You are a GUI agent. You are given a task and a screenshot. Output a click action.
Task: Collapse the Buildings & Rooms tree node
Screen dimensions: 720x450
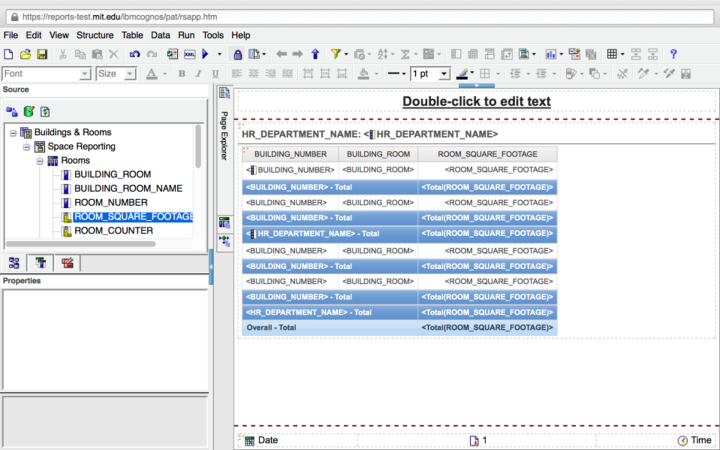pos(13,132)
